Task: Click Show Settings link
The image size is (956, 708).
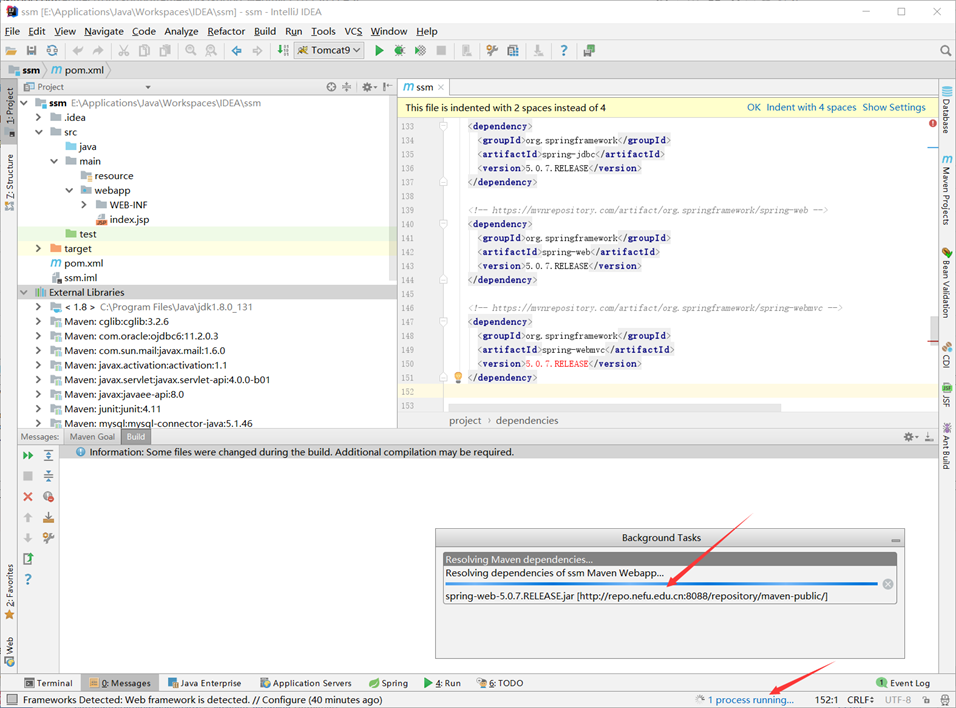Action: click(894, 107)
